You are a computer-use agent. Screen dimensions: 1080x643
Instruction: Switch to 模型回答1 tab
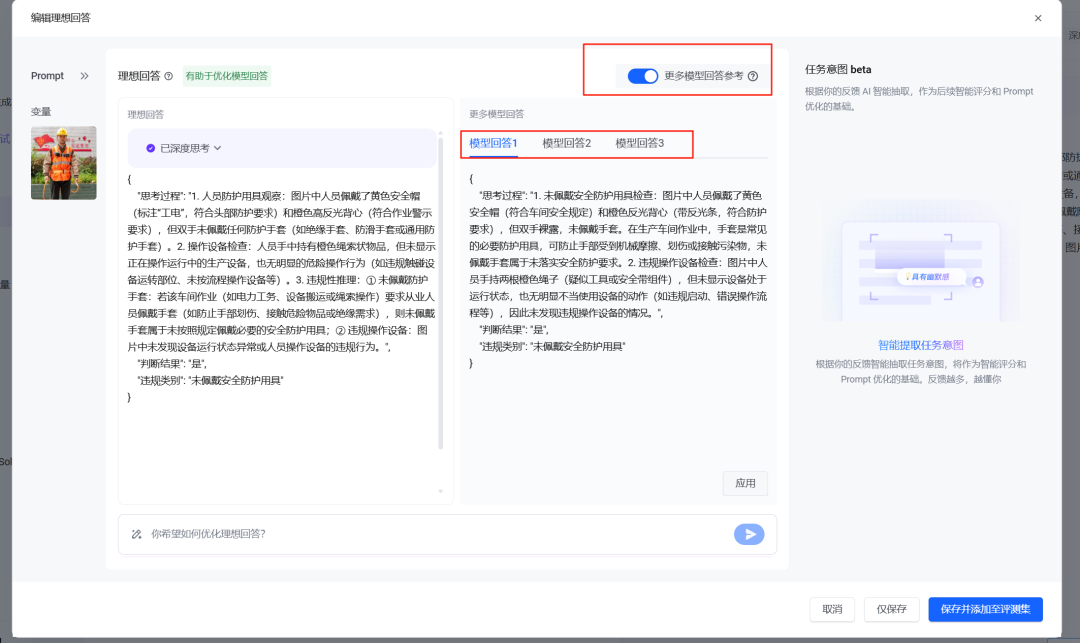point(493,143)
